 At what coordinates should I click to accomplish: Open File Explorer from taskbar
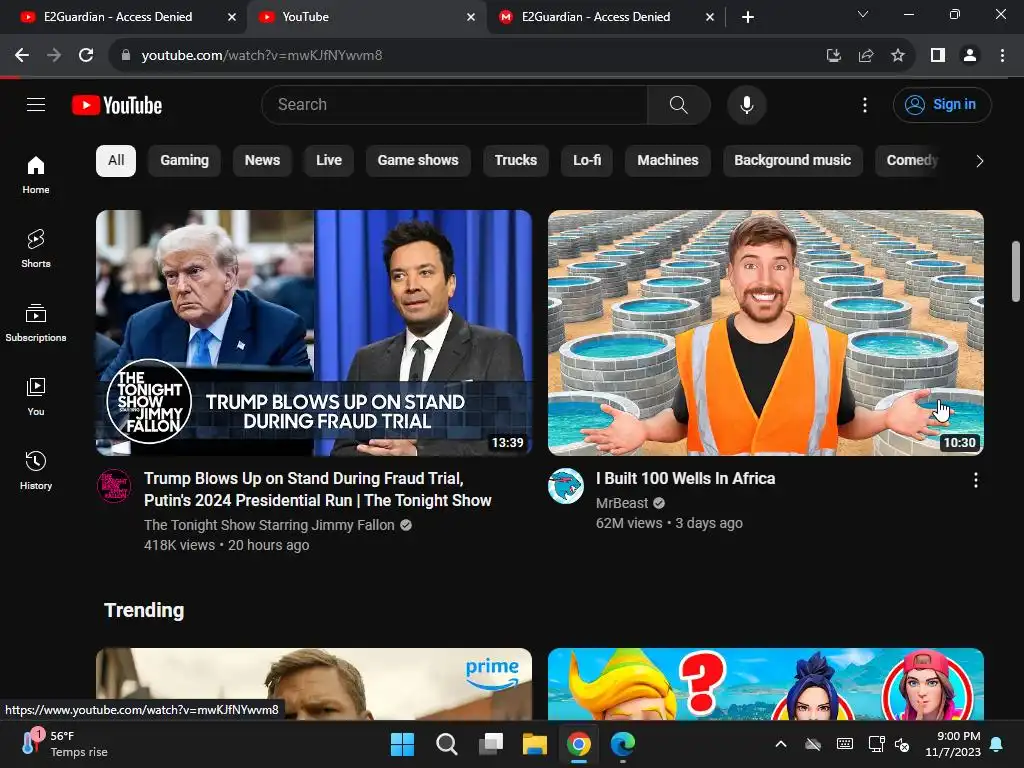coord(535,744)
